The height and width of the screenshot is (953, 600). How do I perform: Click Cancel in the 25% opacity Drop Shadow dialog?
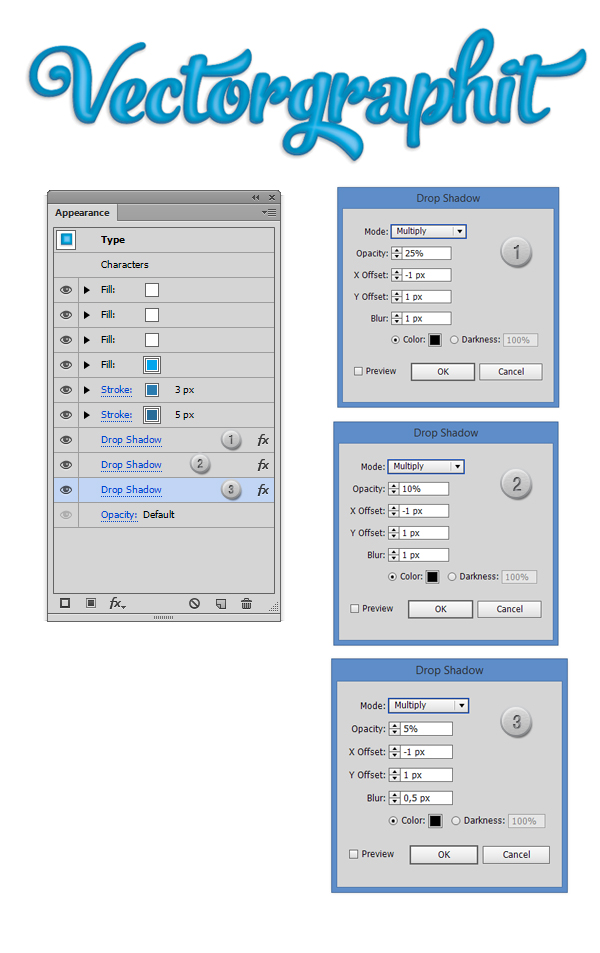[x=511, y=371]
